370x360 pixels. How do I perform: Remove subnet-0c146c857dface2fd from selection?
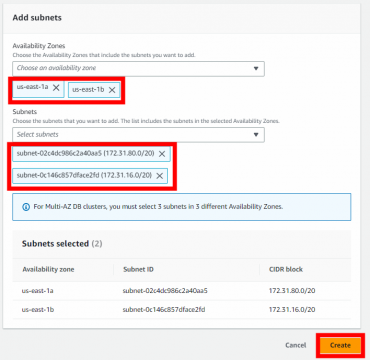point(160,176)
